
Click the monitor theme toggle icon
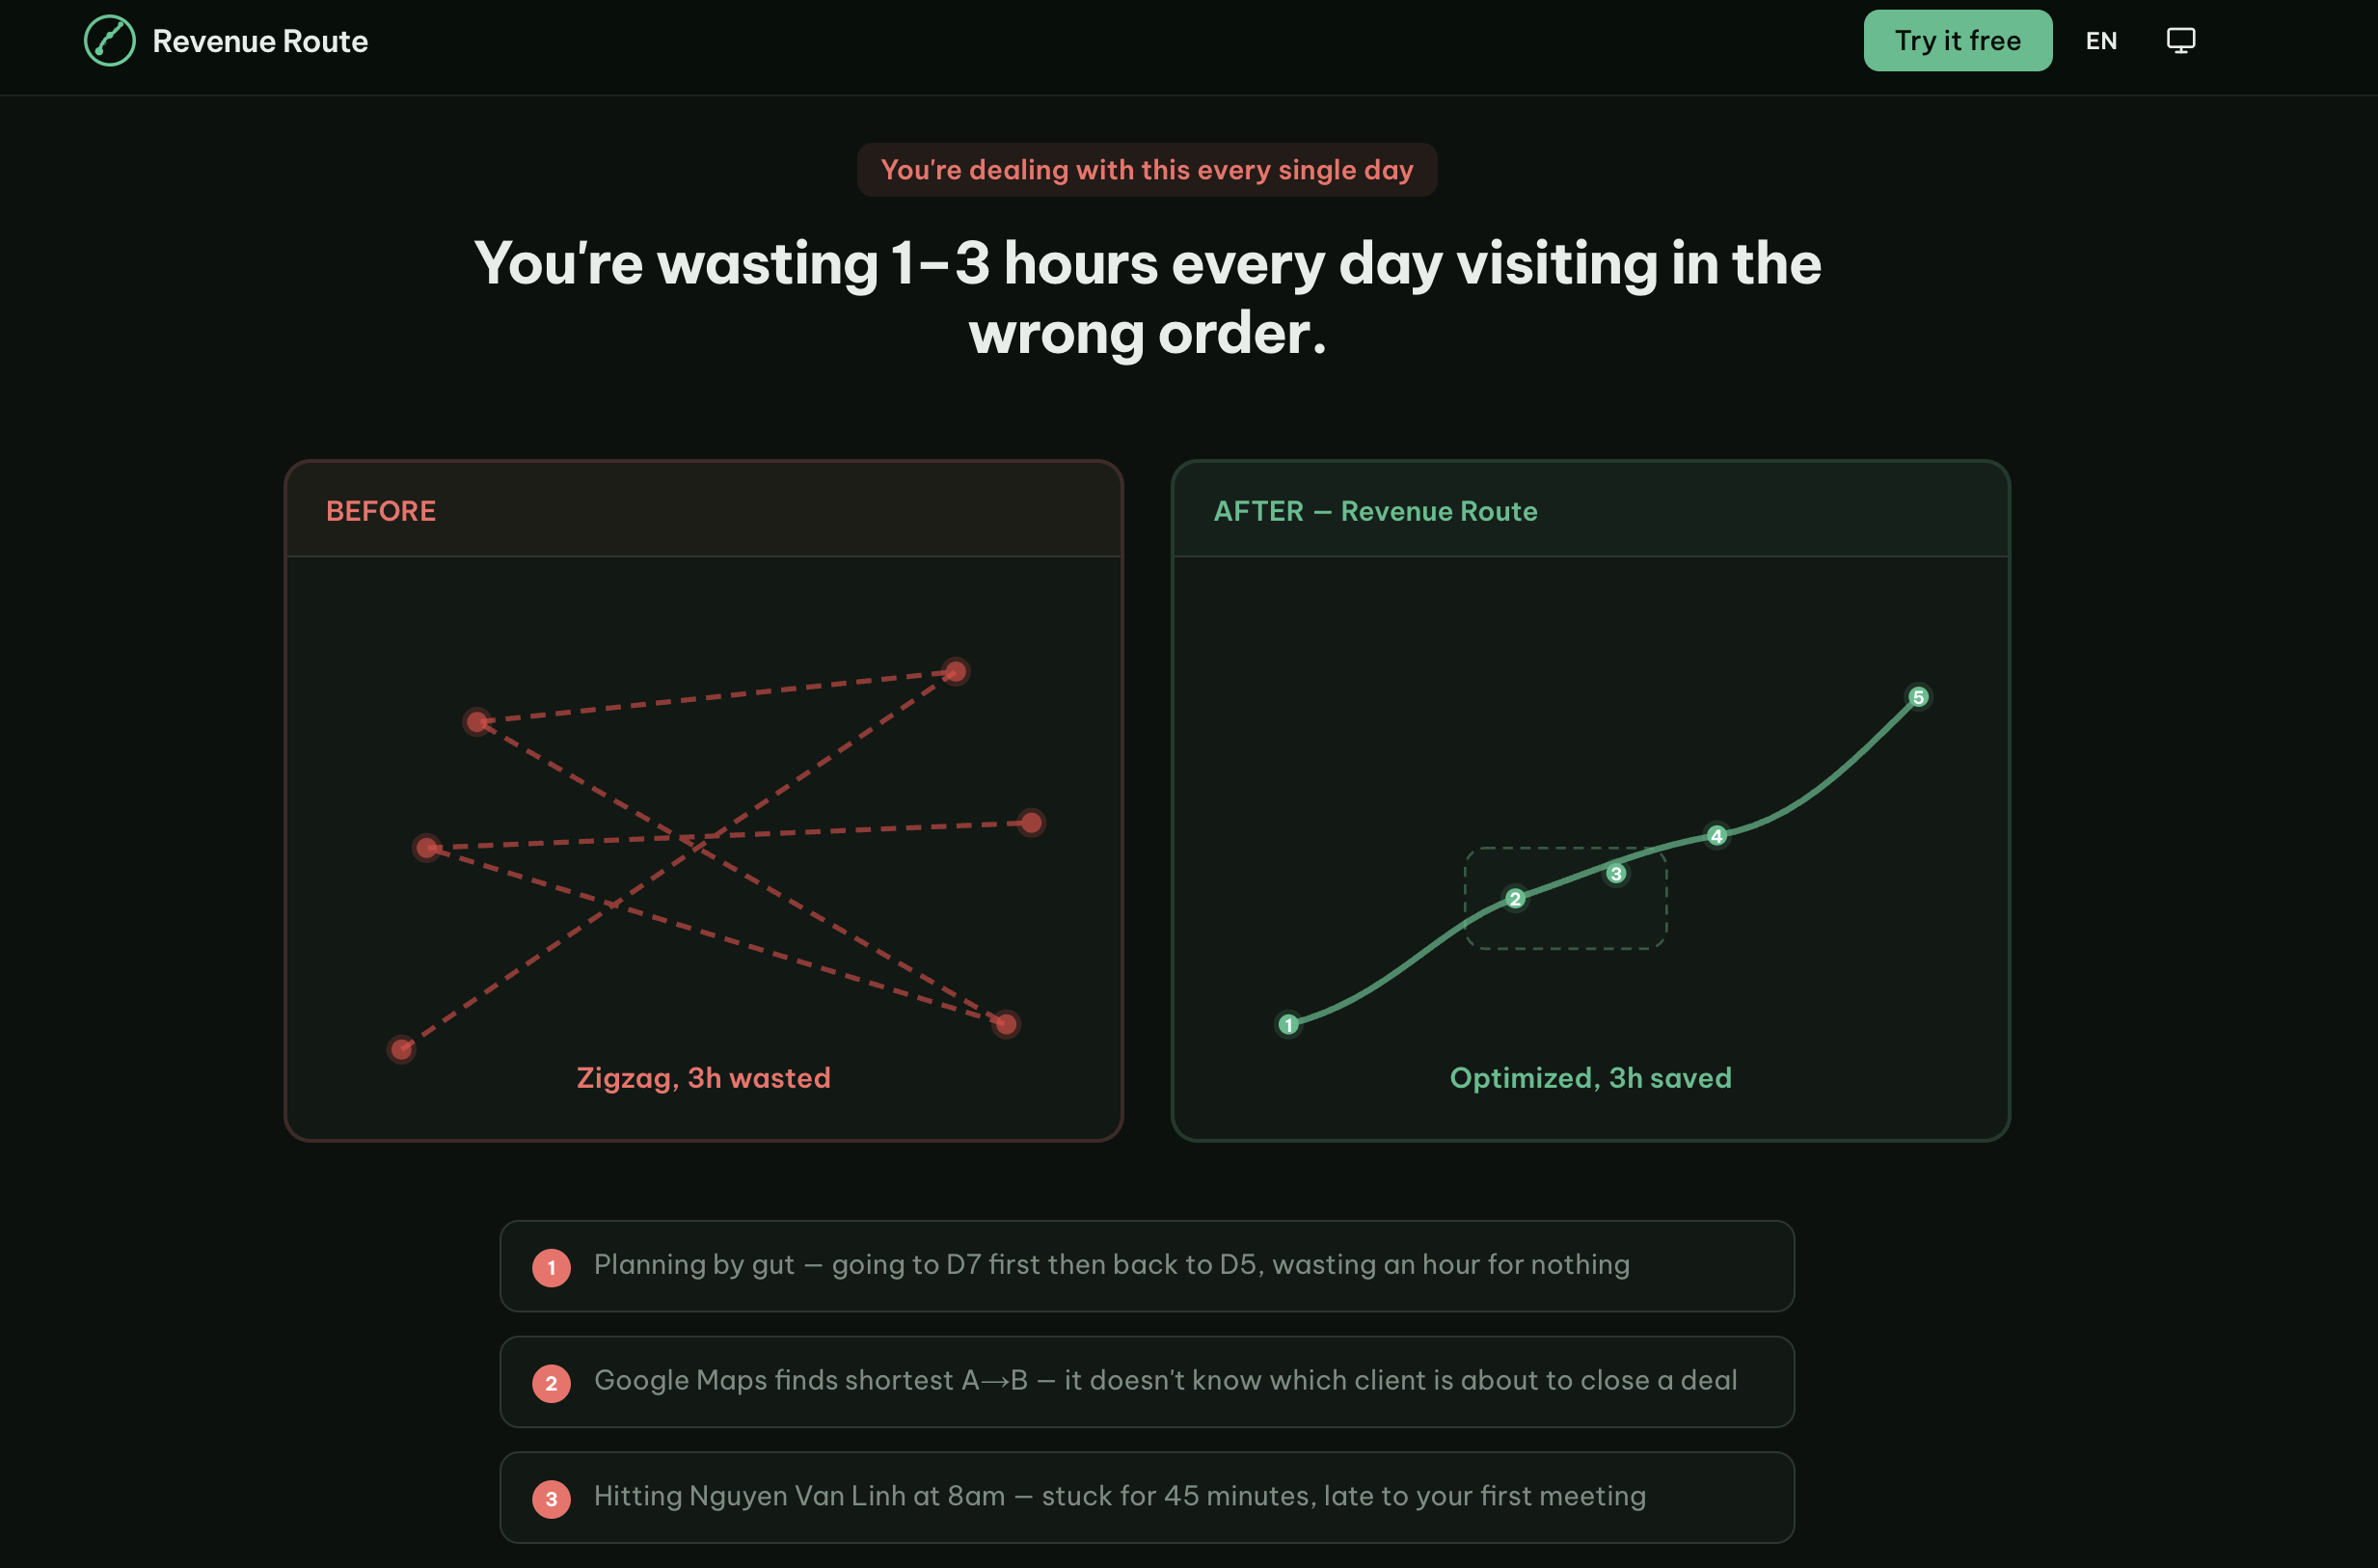click(x=2180, y=41)
